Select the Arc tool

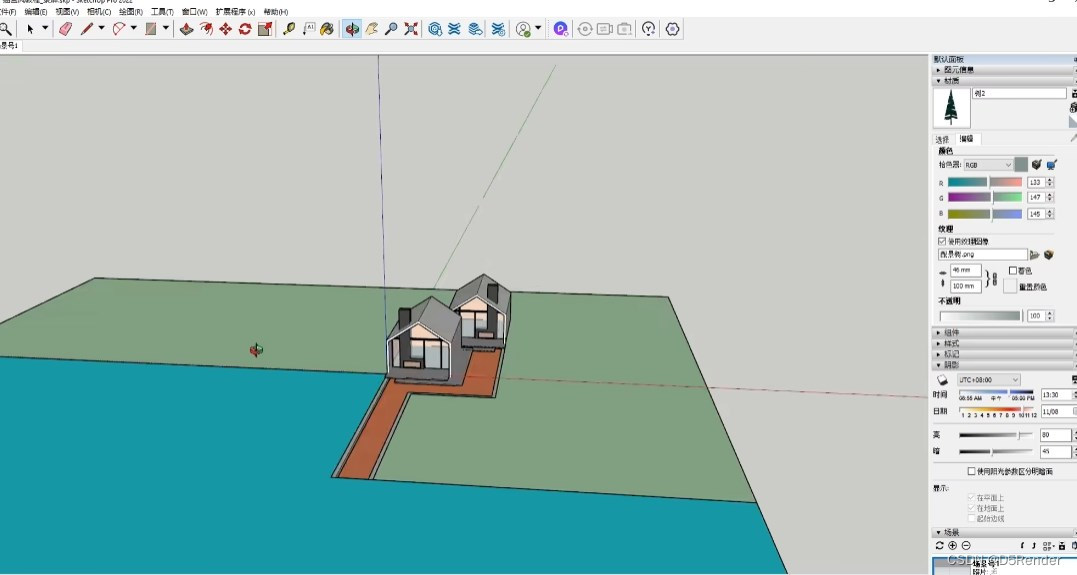click(x=119, y=29)
